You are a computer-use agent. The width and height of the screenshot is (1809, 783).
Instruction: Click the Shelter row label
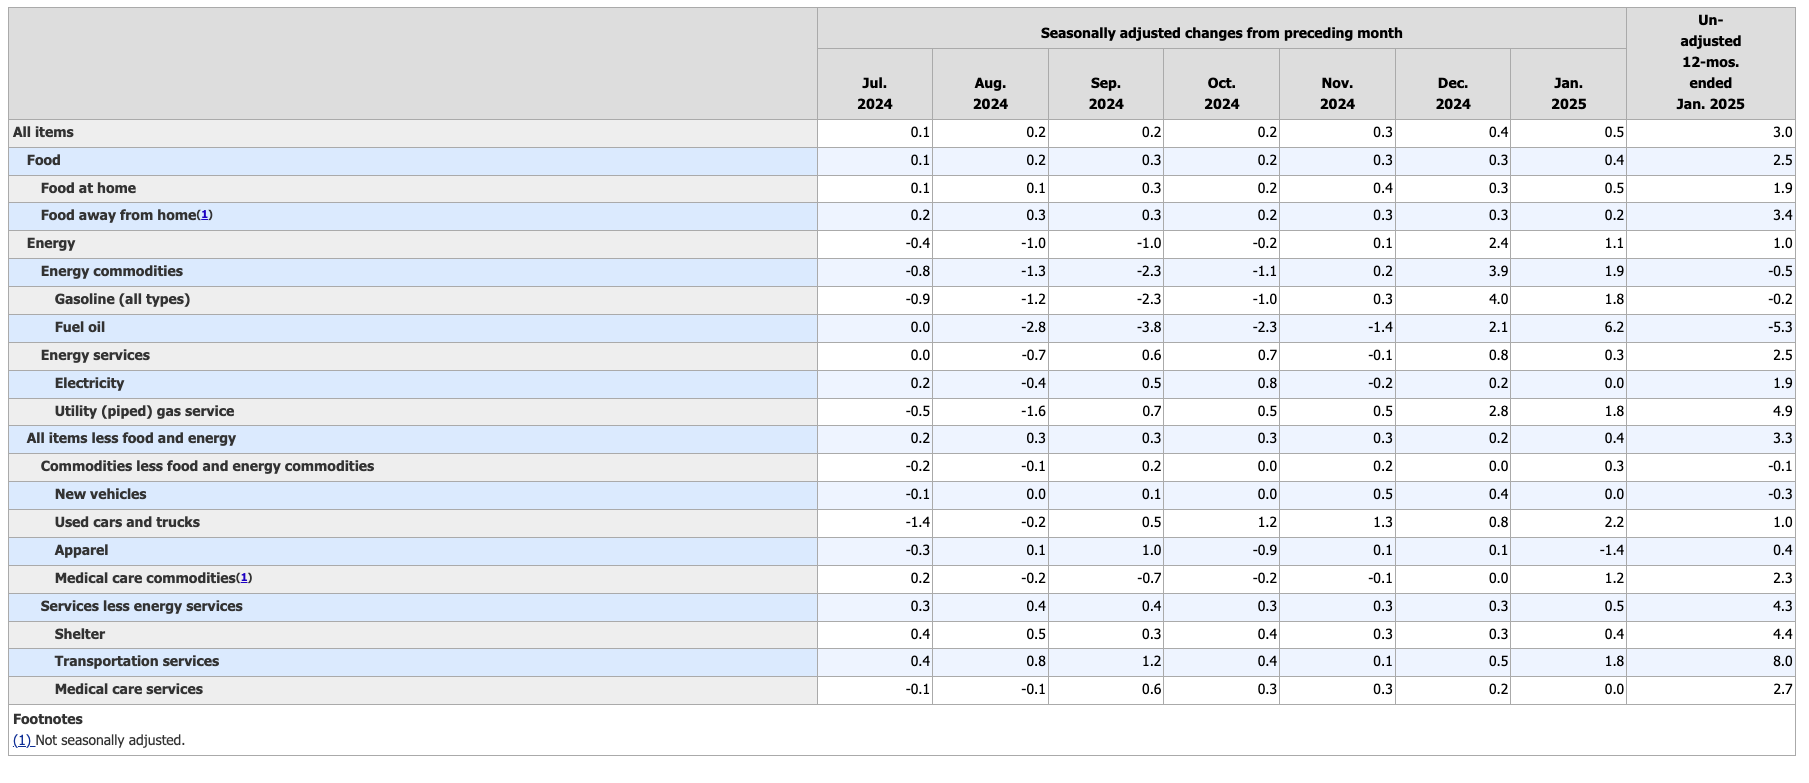79,634
